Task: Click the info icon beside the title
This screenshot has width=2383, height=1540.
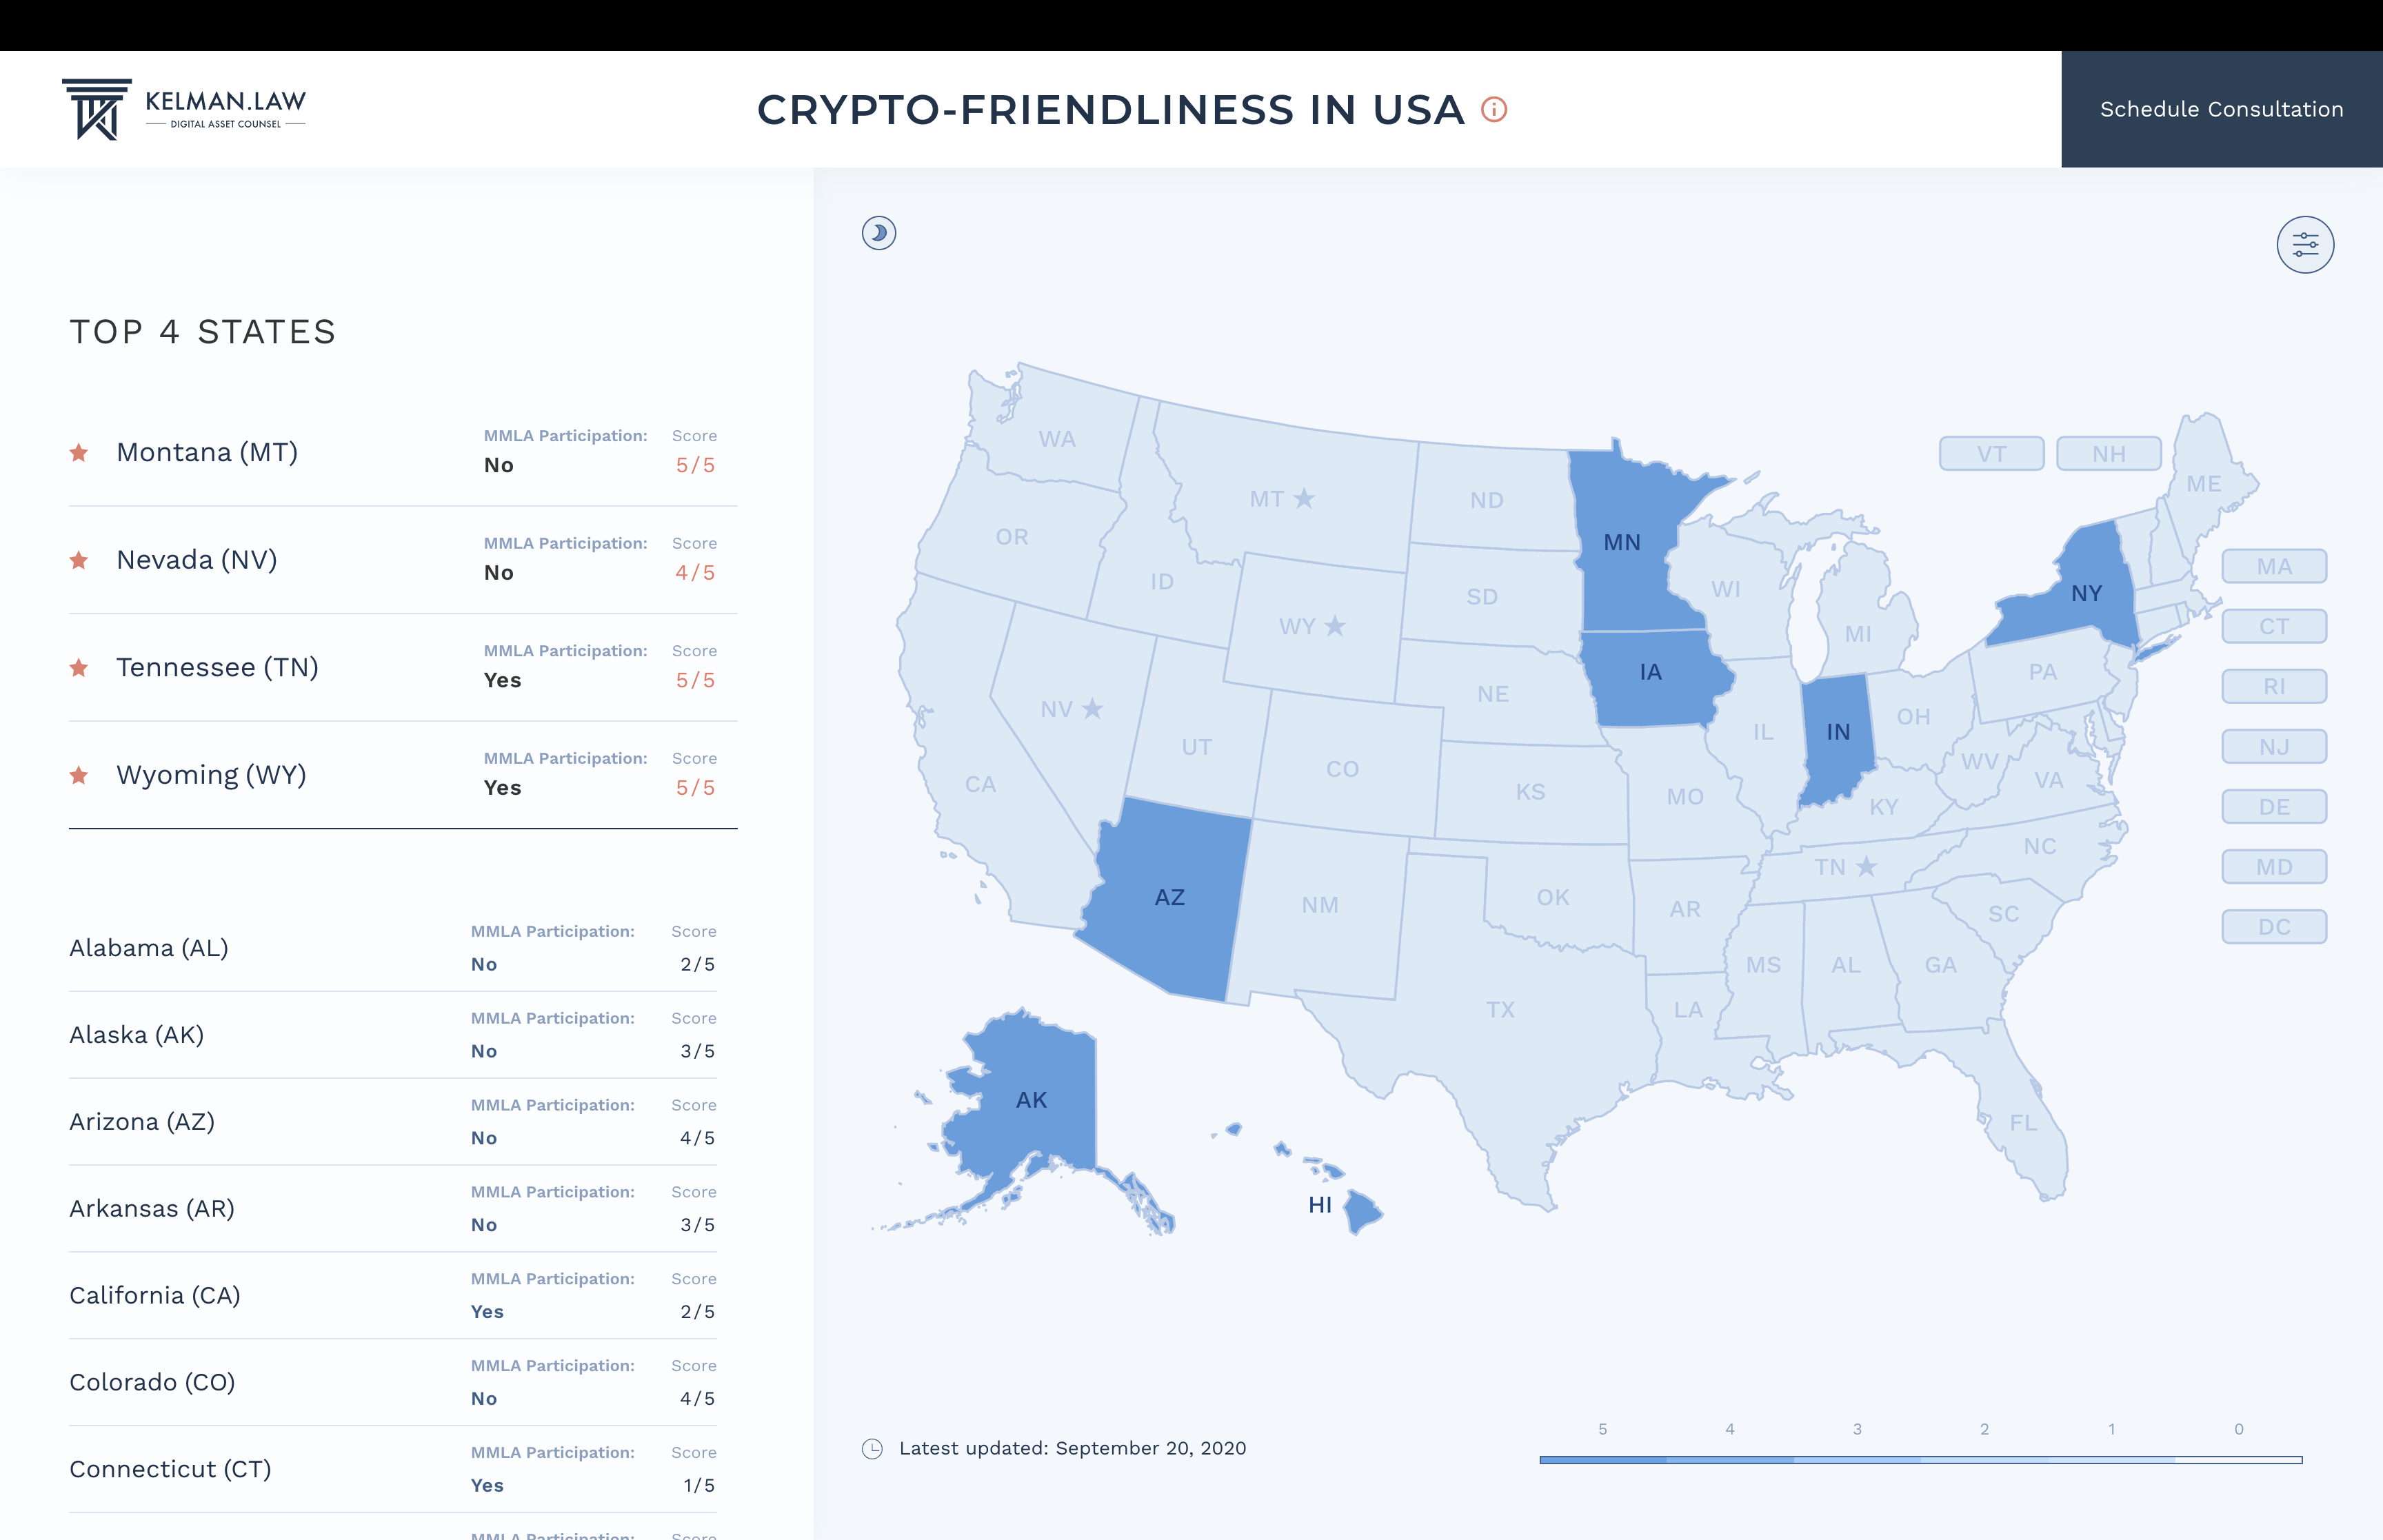Action: [1493, 109]
